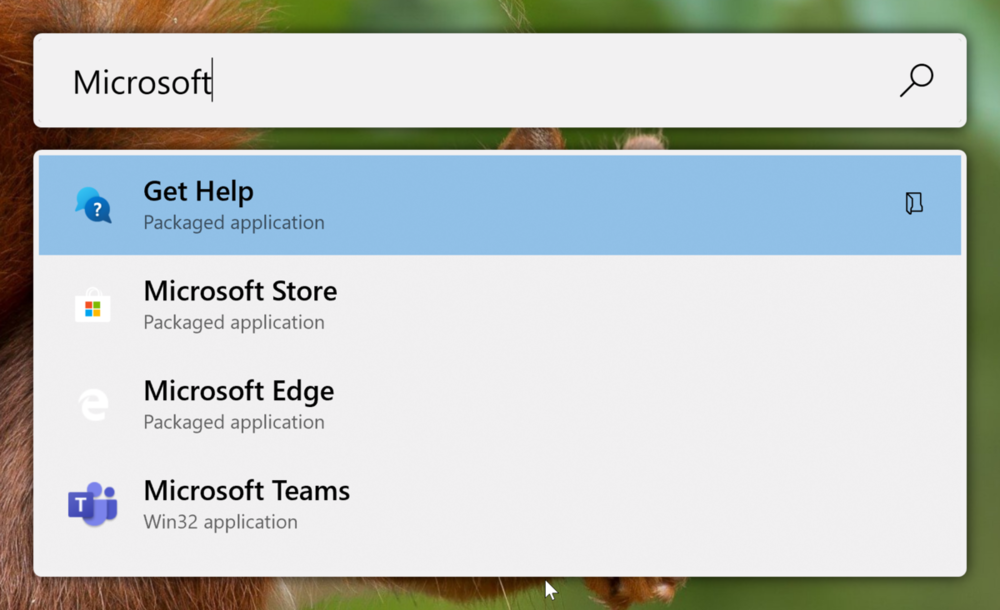Open containing folder icon on Get Help row
The width and height of the screenshot is (1000, 610).
pyautogui.click(x=914, y=204)
